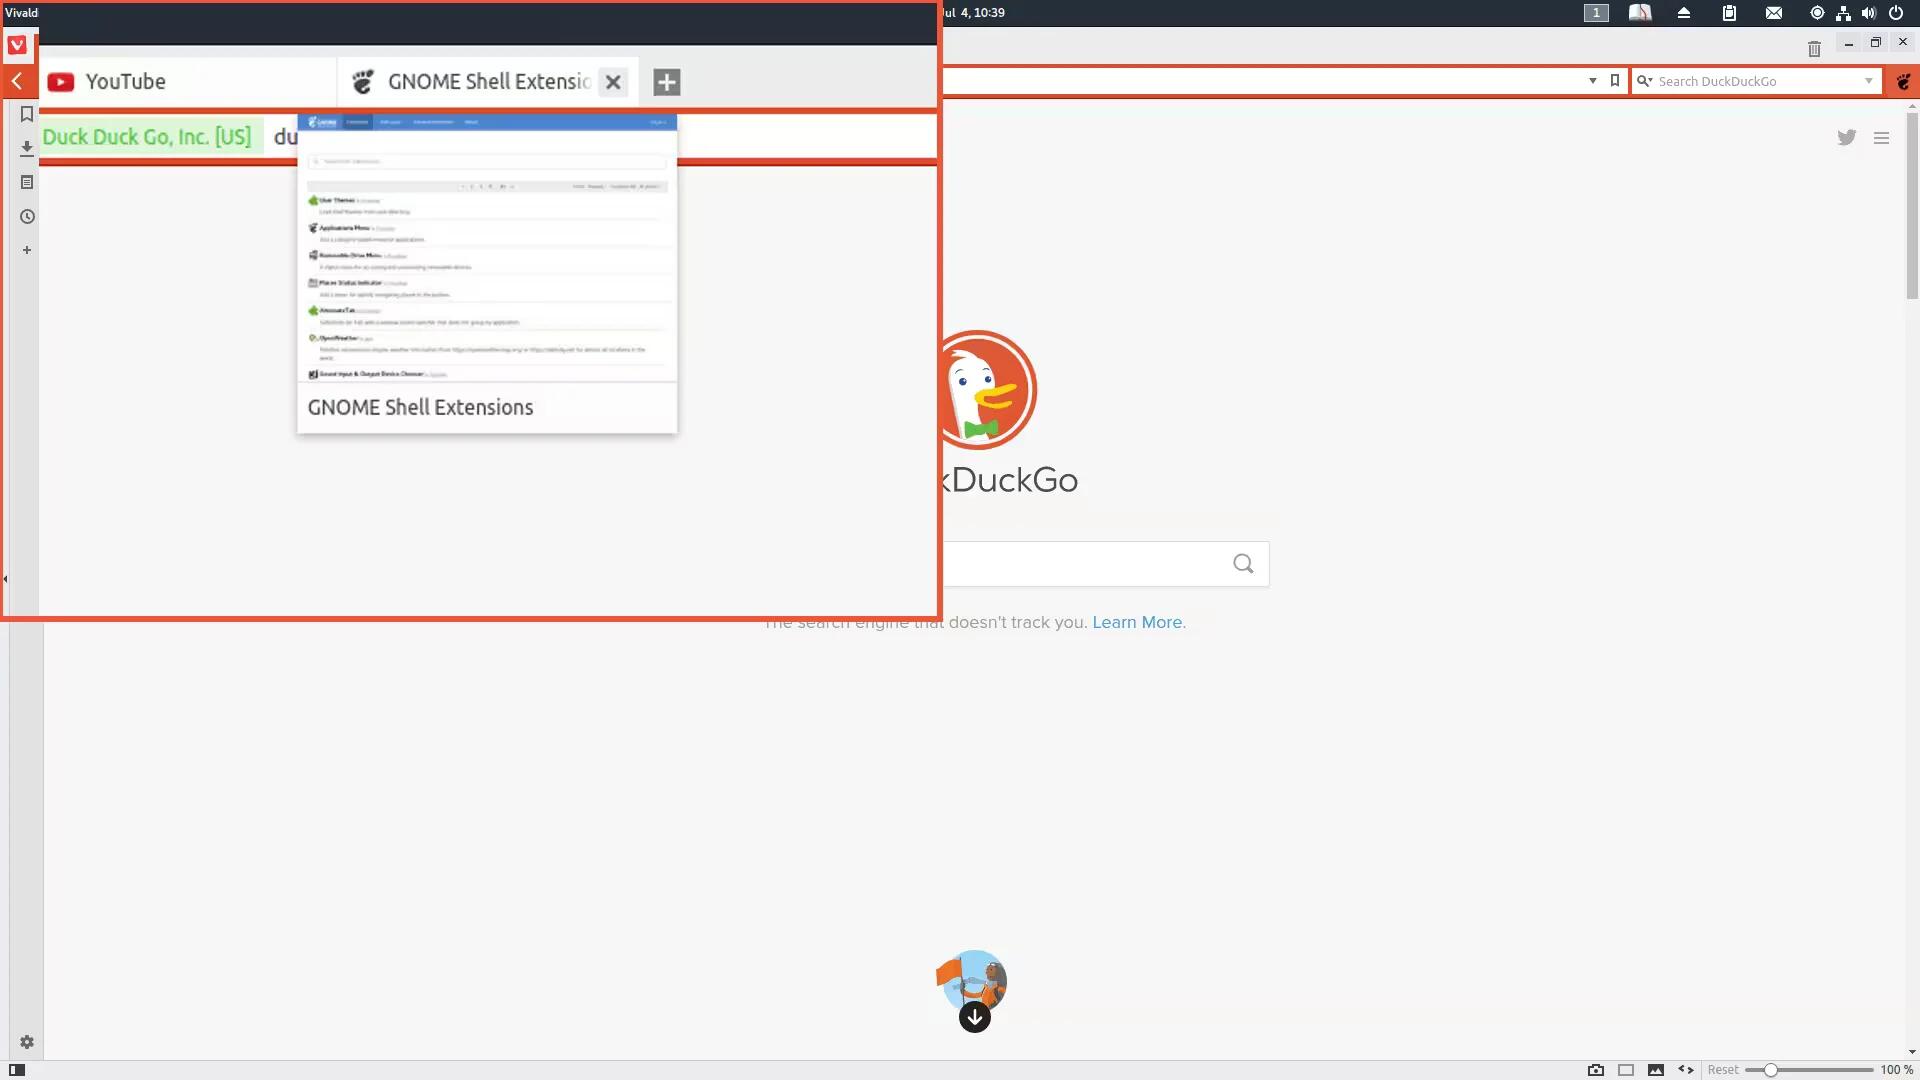This screenshot has width=1920, height=1080.
Task: Open the Bookmarks side panel
Action: [x=27, y=114]
